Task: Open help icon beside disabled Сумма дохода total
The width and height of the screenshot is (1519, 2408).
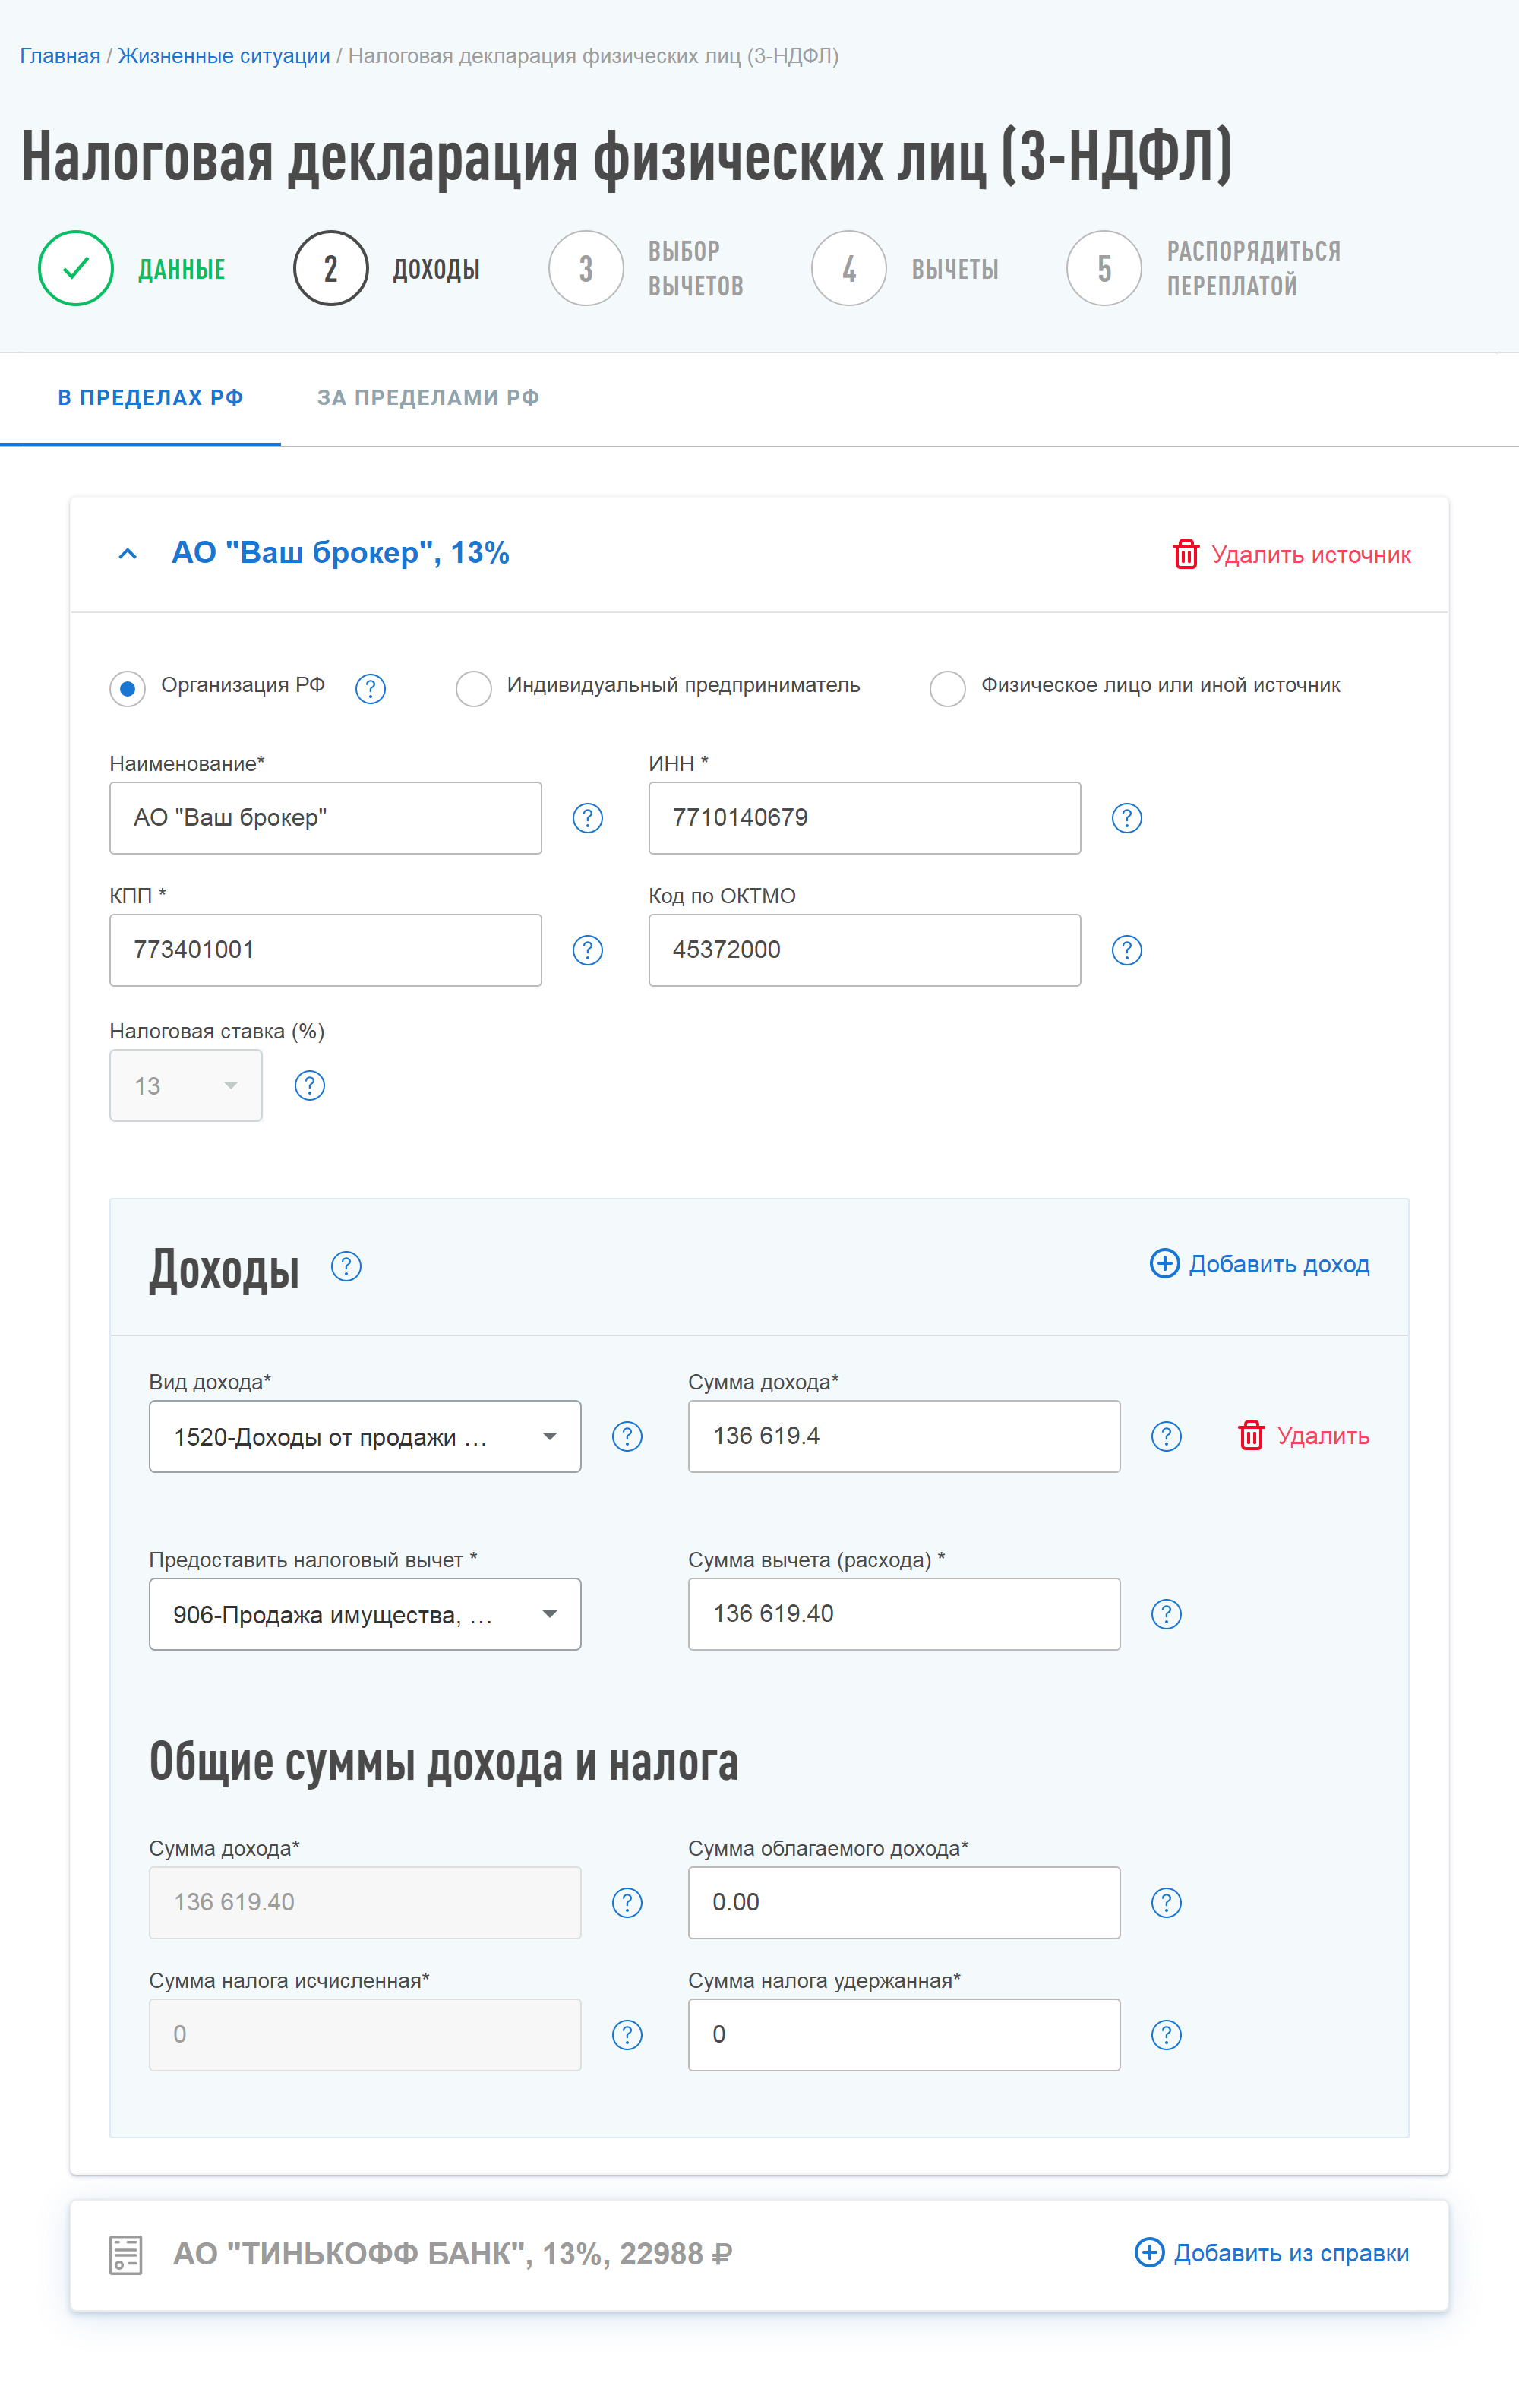Action: (626, 1902)
